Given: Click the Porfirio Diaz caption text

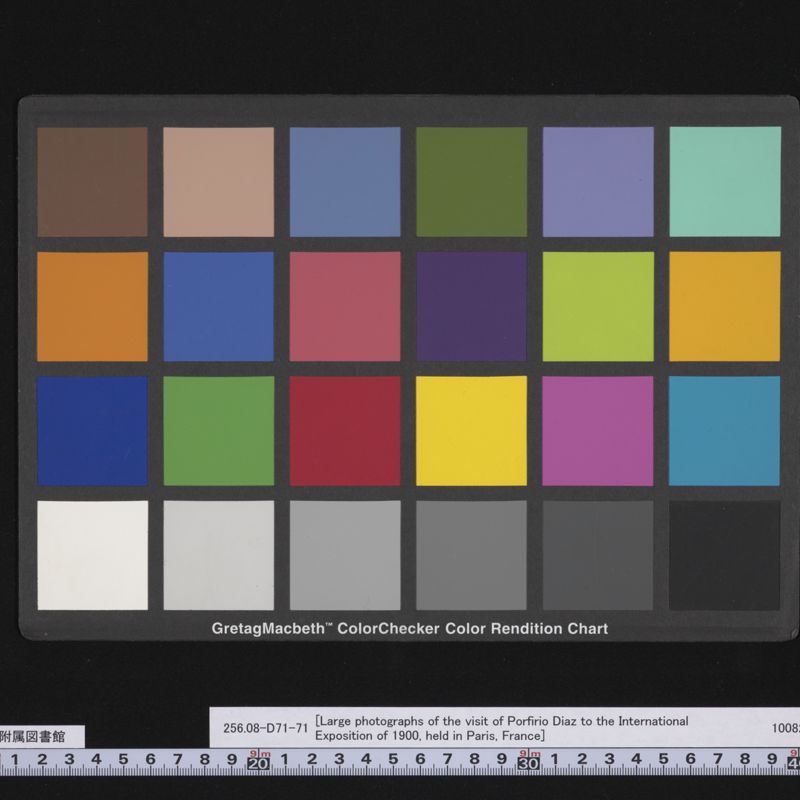Looking at the screenshot, I should coord(502,728).
